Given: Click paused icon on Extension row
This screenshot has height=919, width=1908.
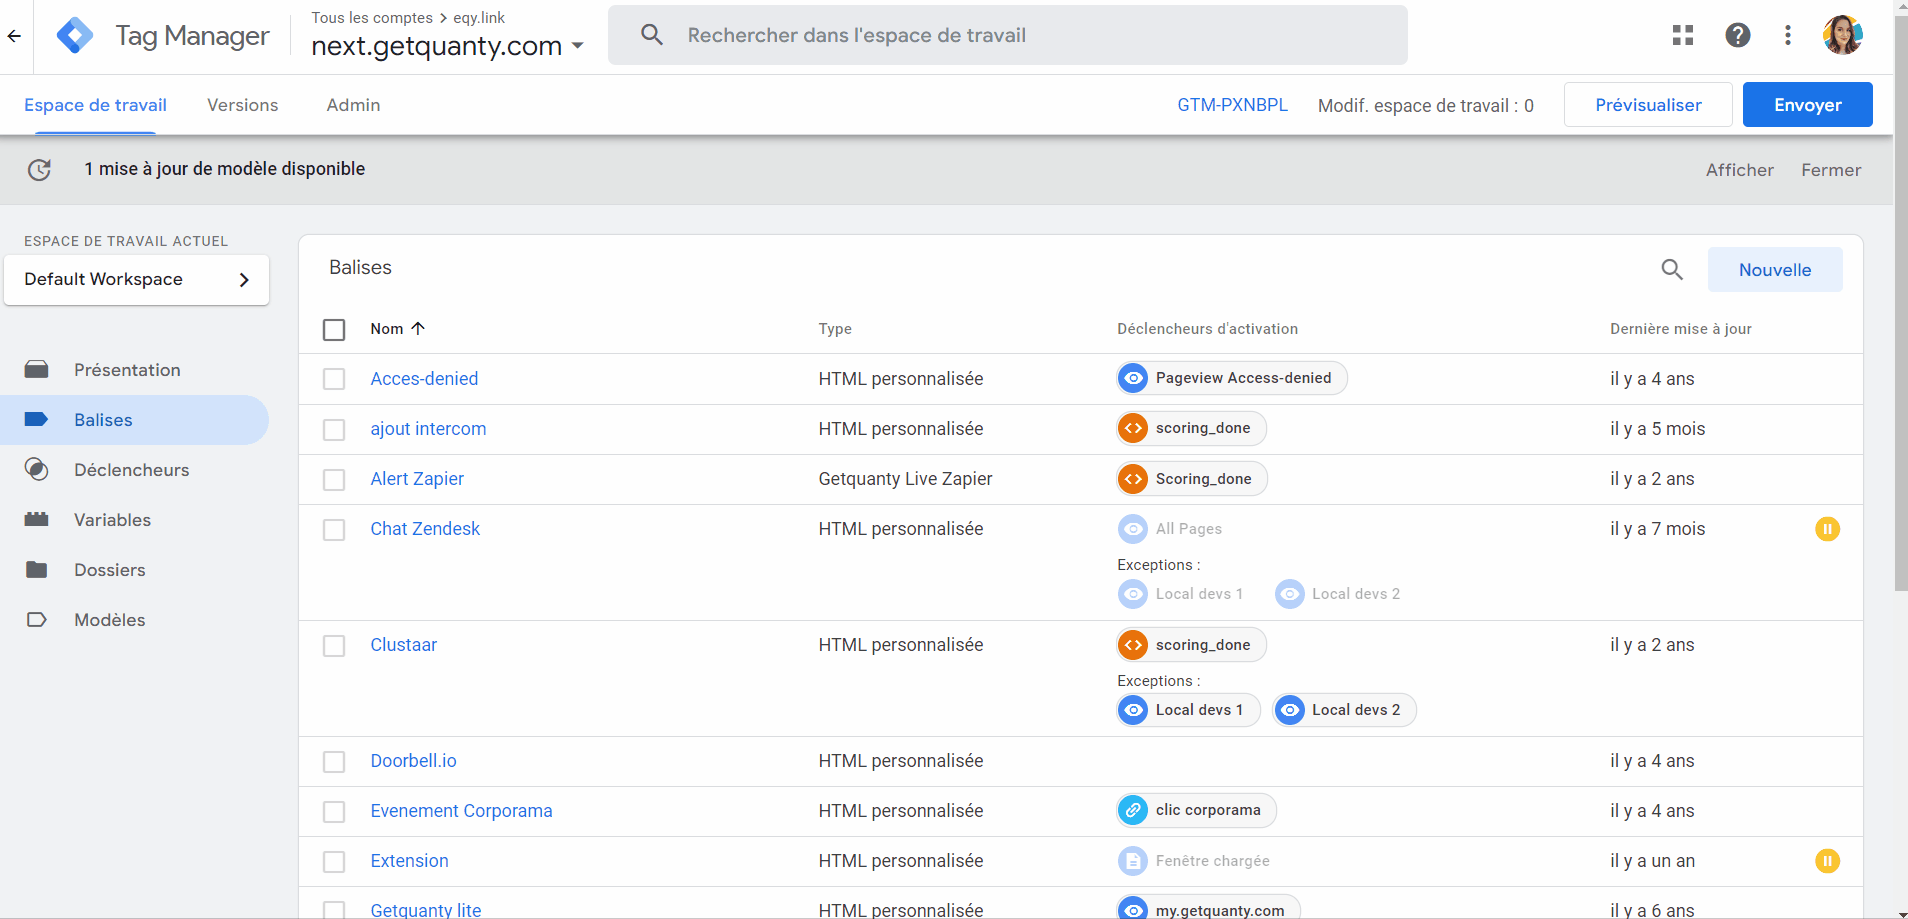Looking at the screenshot, I should [1827, 861].
